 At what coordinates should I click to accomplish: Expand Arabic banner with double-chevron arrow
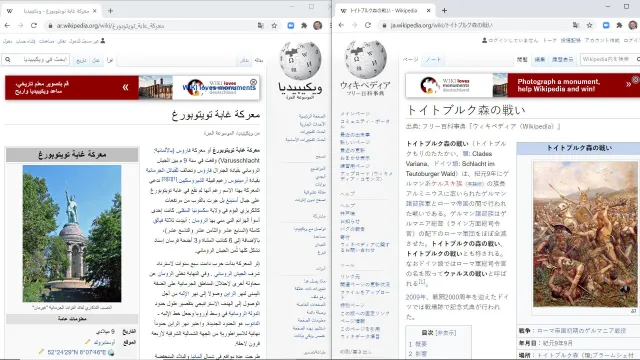(x=125, y=87)
